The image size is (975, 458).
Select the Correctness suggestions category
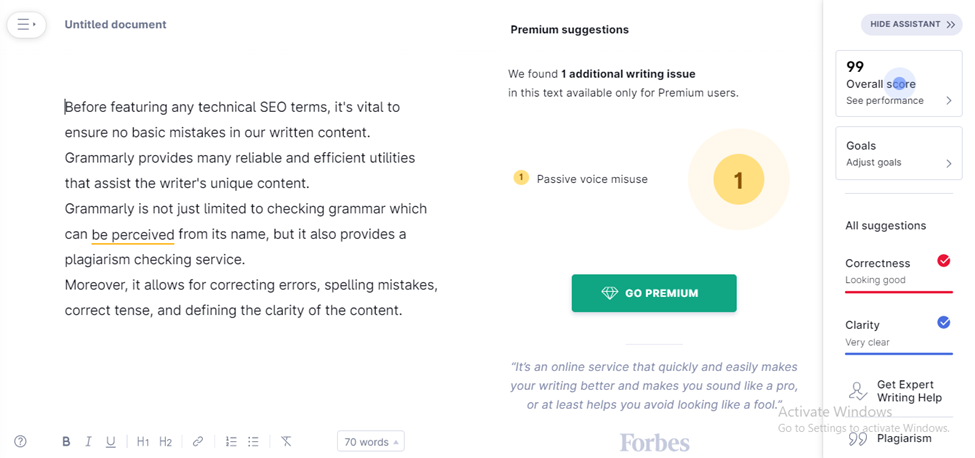coord(899,272)
